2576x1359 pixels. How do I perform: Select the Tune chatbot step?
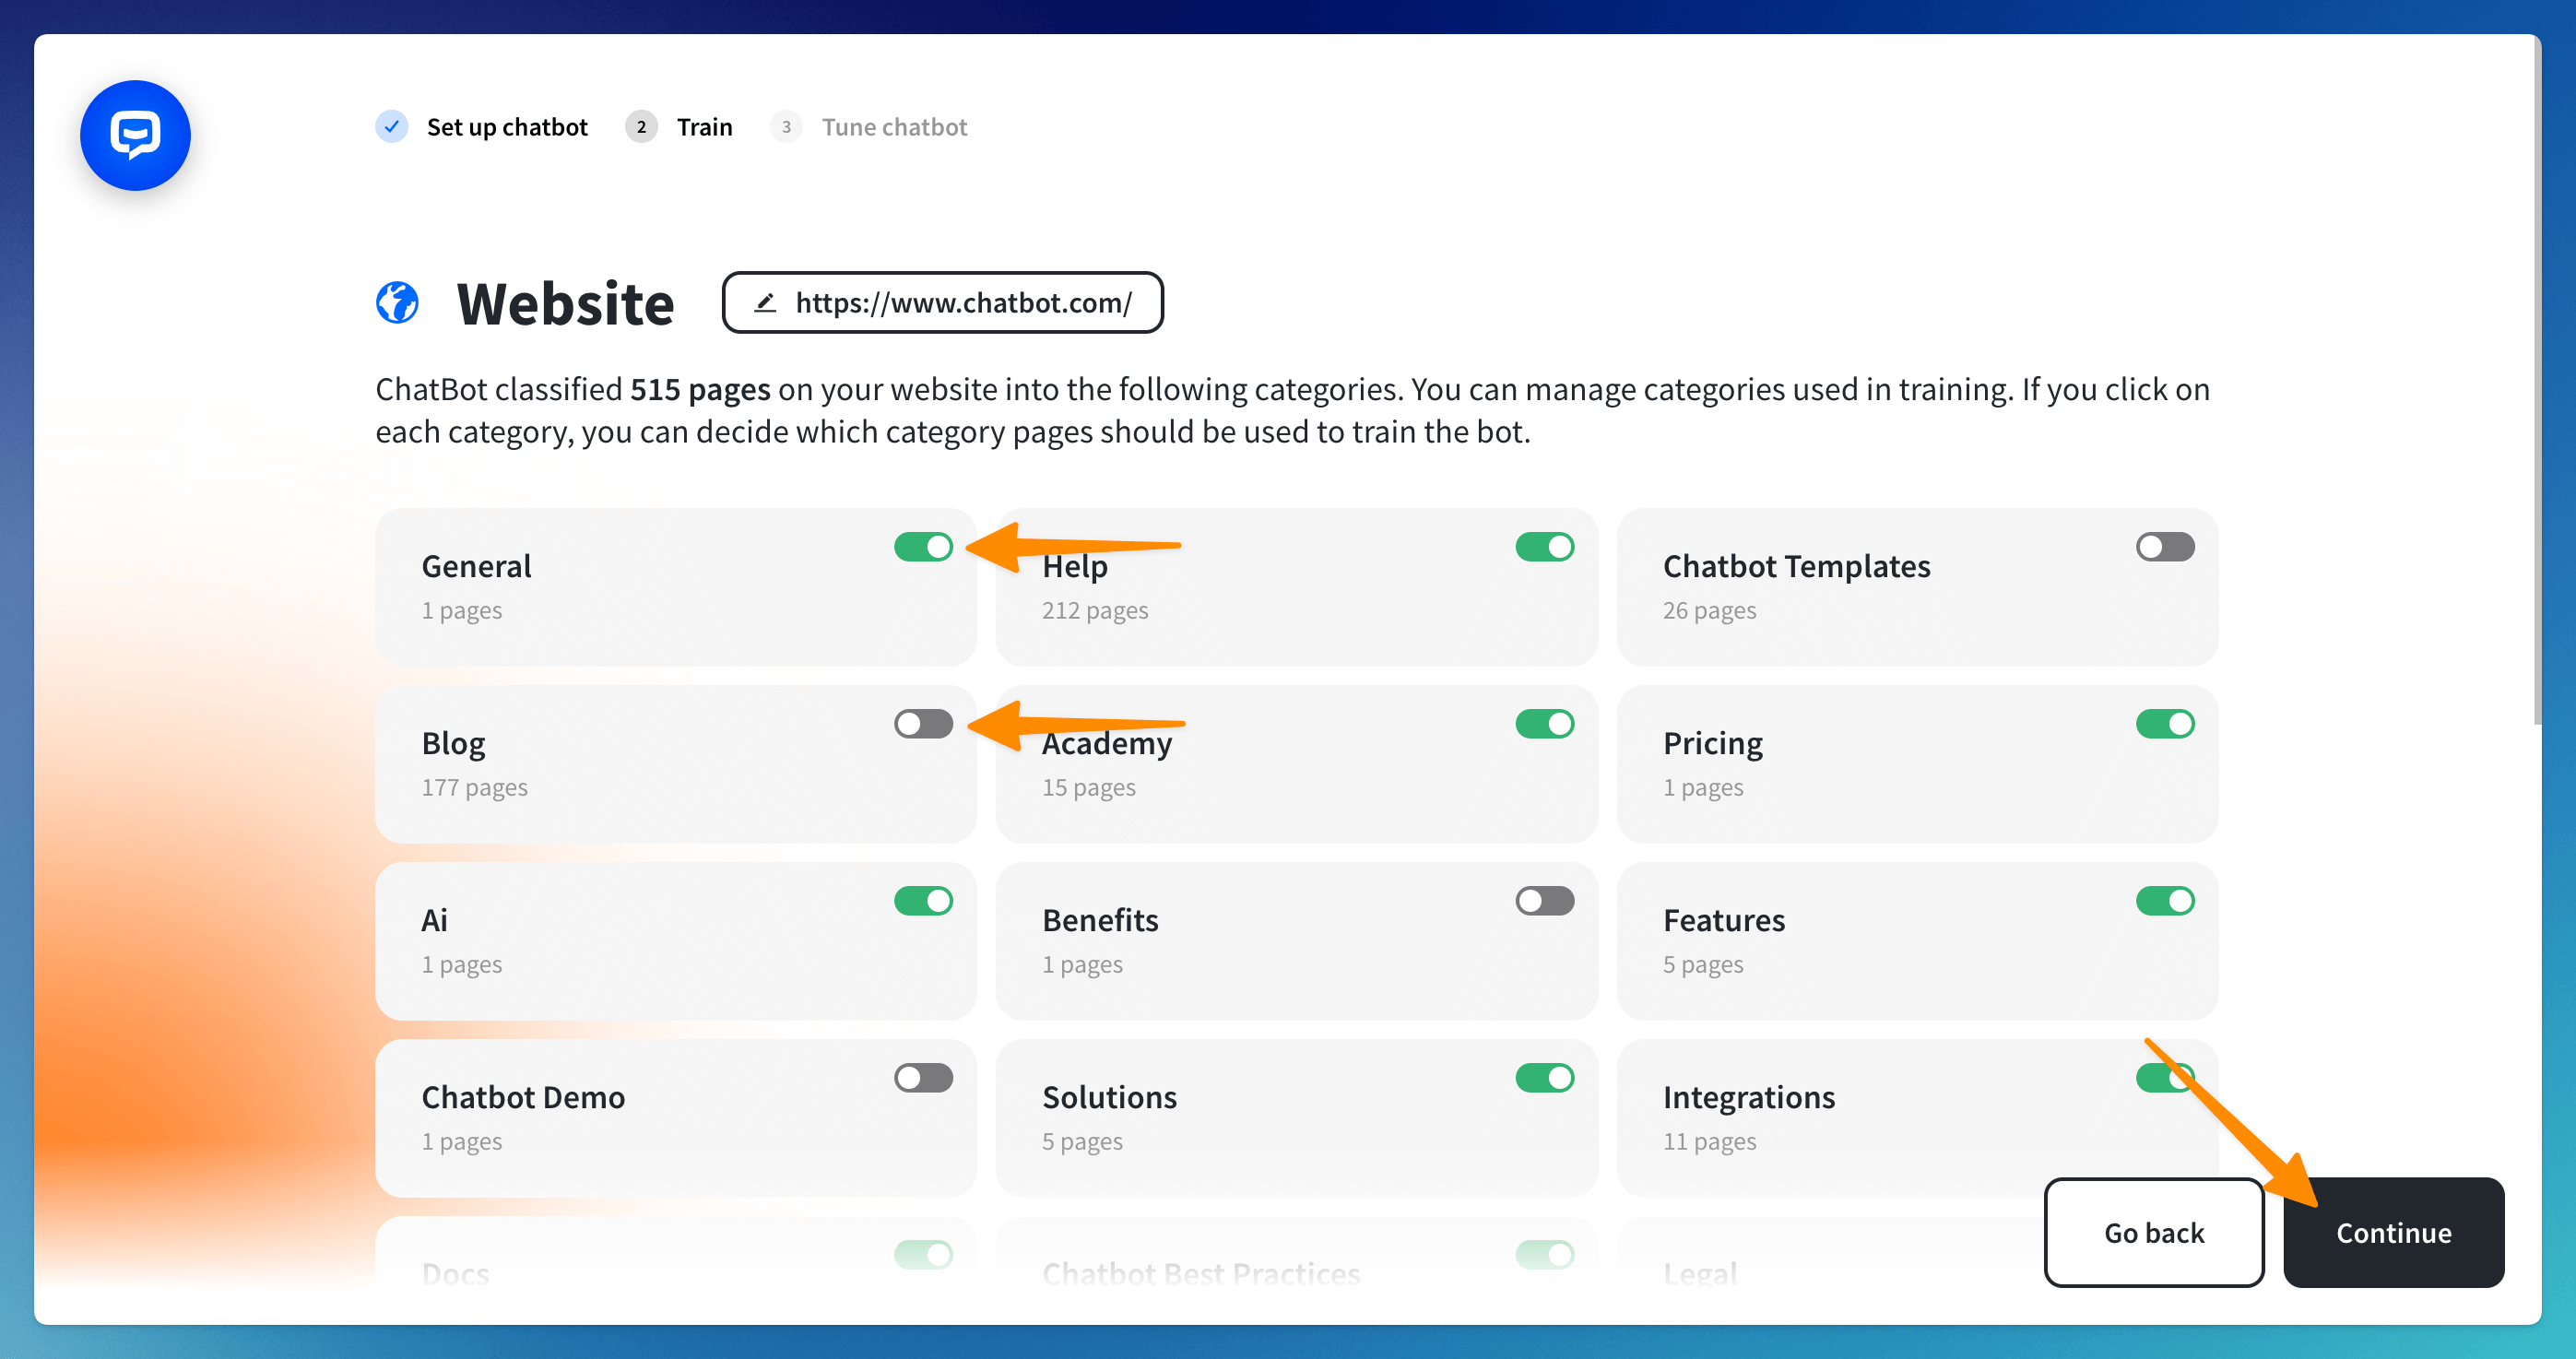coord(894,127)
